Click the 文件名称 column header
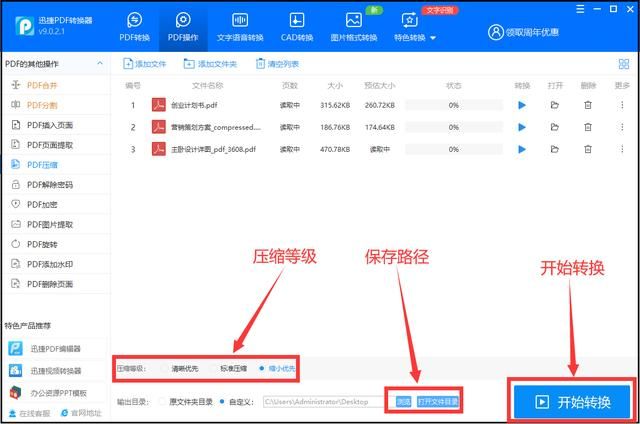 point(207,85)
